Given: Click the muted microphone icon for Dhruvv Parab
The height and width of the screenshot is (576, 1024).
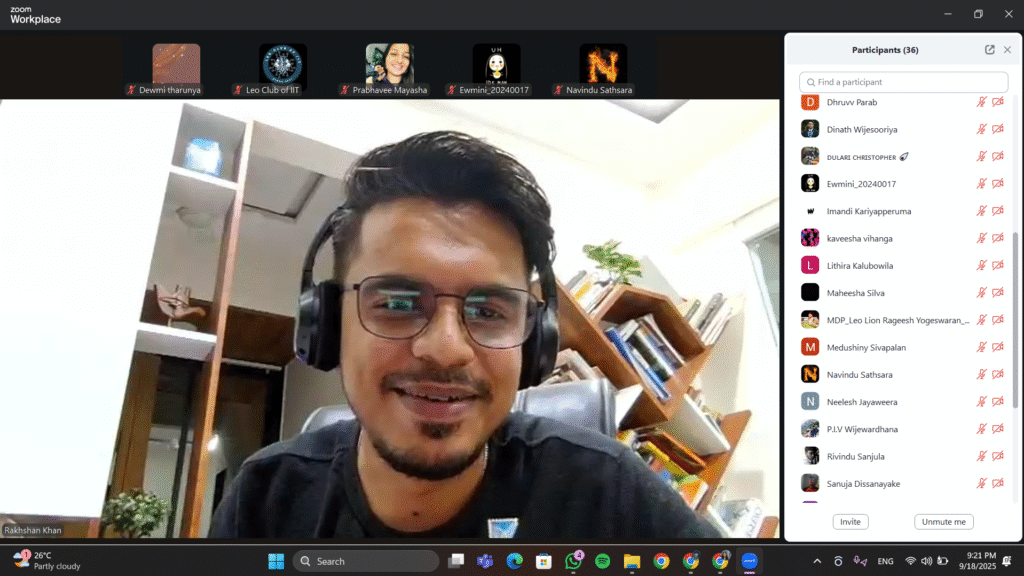Looking at the screenshot, I should [982, 102].
